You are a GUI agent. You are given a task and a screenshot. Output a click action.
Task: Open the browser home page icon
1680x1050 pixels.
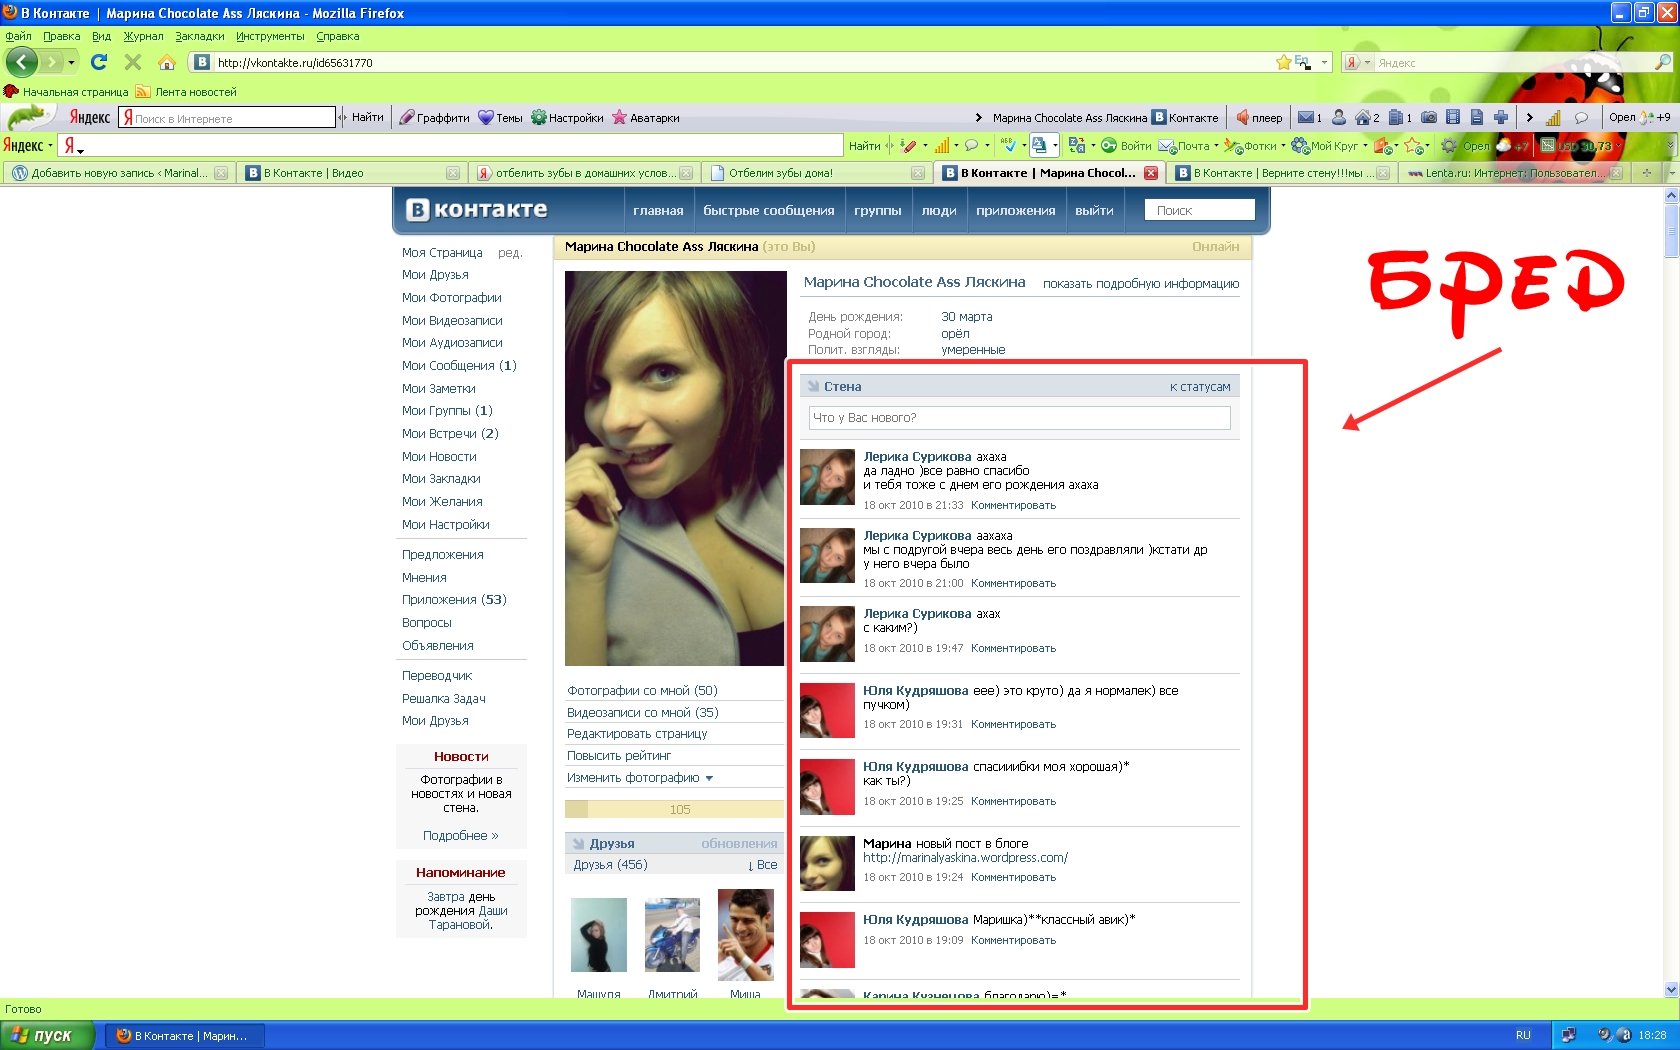(167, 62)
